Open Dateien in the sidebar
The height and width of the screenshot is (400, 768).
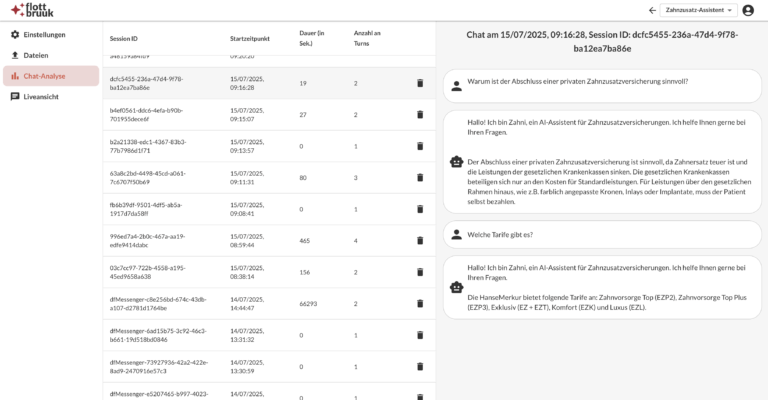pyautogui.click(x=51, y=55)
